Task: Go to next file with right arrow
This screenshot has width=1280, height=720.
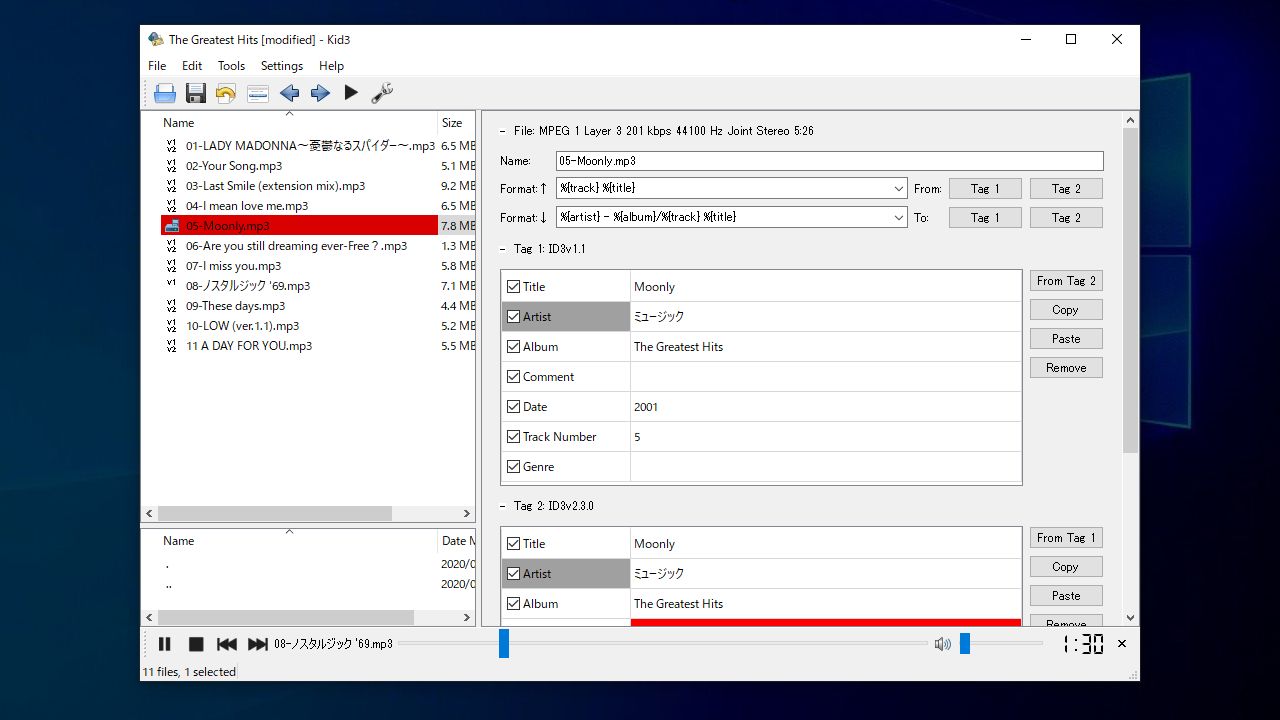Action: coord(320,93)
